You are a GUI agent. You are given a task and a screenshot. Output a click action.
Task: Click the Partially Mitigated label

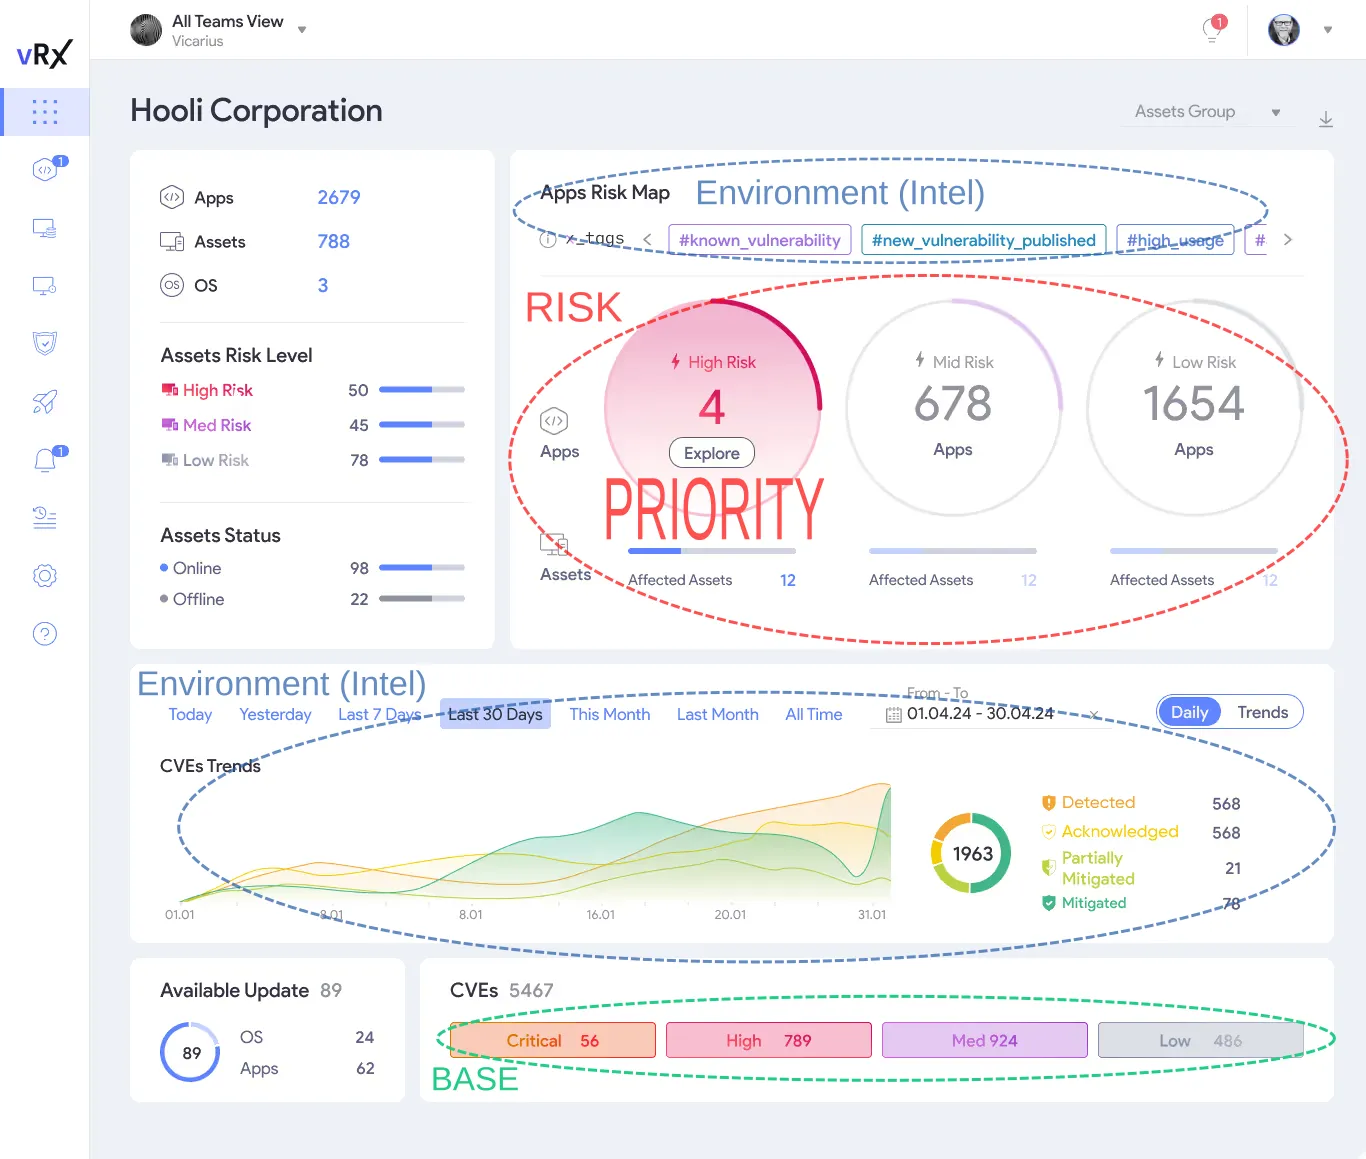(x=1098, y=868)
